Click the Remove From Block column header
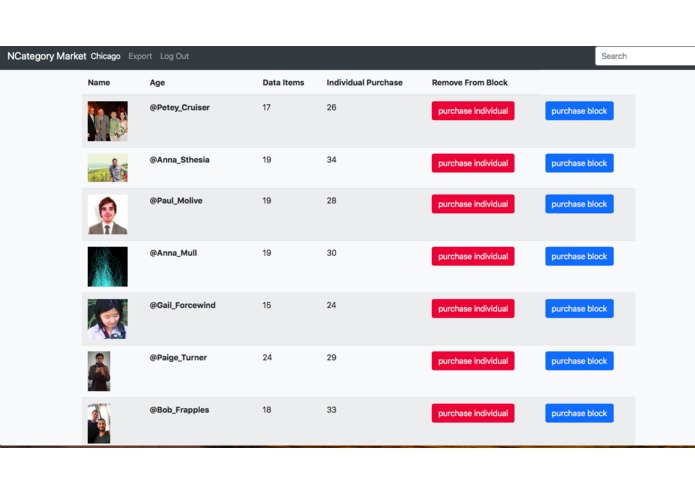Image resolution: width=695 pixels, height=494 pixels. tap(470, 82)
